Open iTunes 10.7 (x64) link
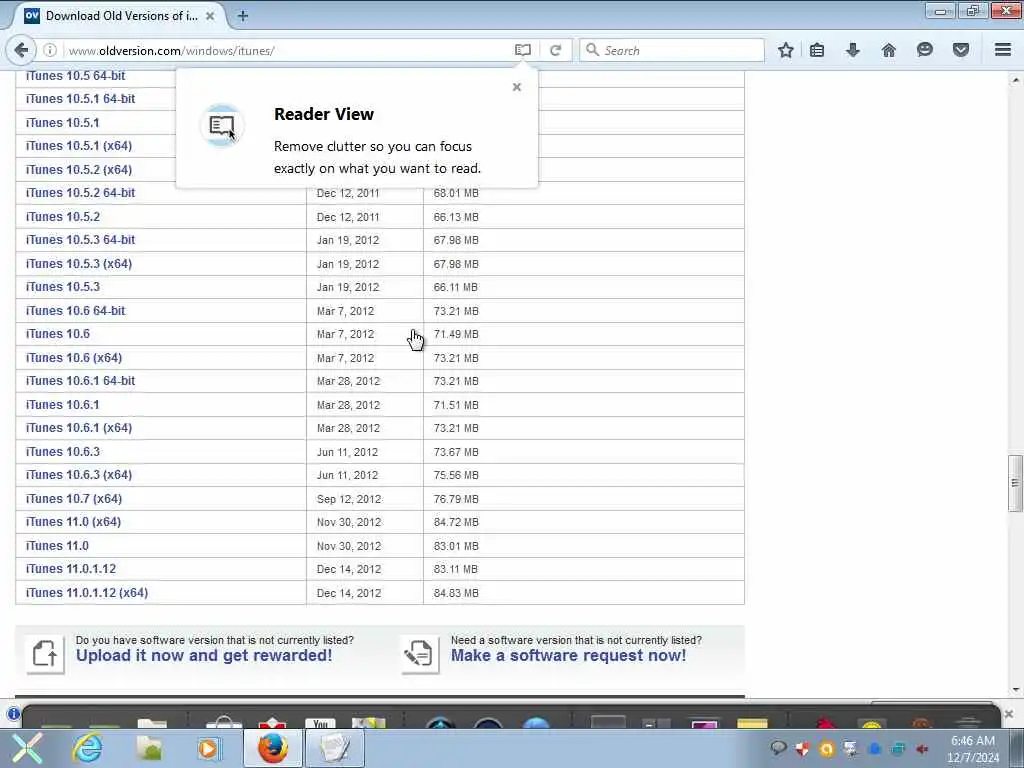The height and width of the screenshot is (768, 1024). [74, 499]
